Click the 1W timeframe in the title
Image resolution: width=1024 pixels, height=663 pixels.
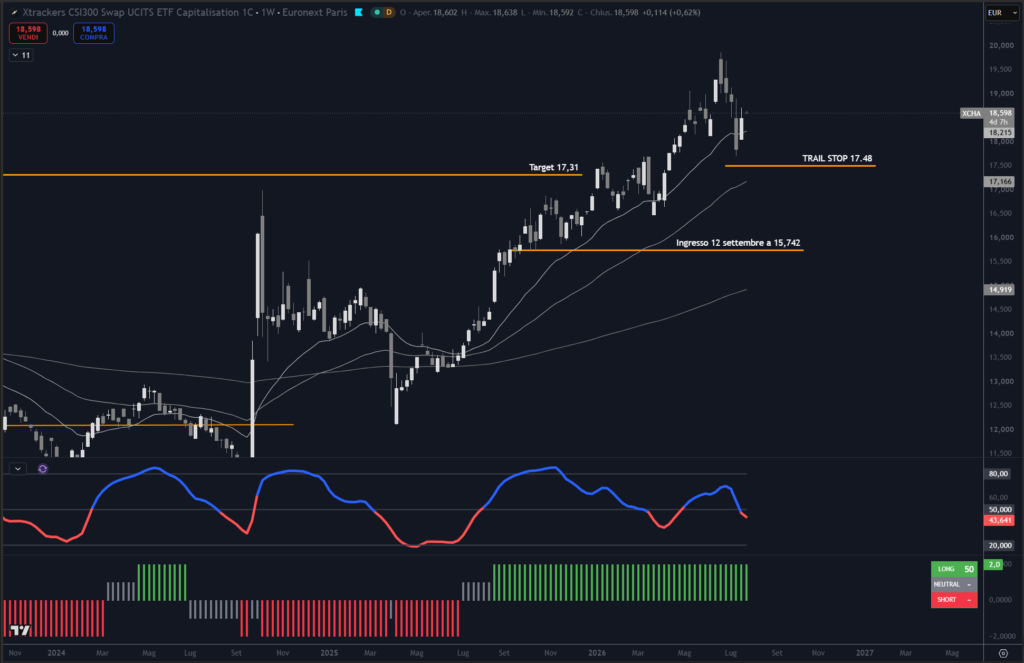tap(268, 12)
